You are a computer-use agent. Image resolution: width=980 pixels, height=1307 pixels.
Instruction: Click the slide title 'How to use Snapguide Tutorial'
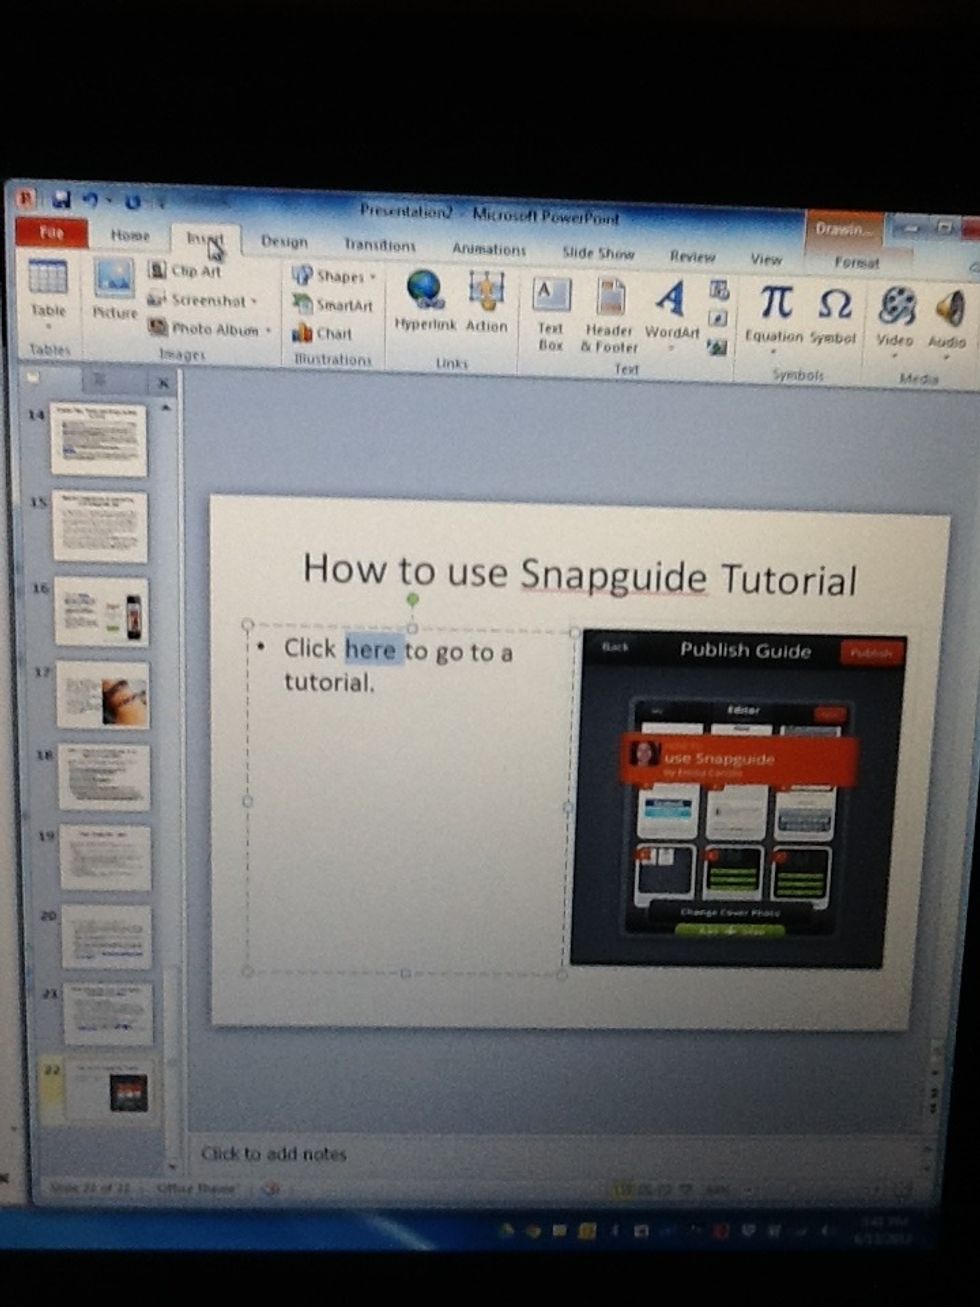click(580, 574)
